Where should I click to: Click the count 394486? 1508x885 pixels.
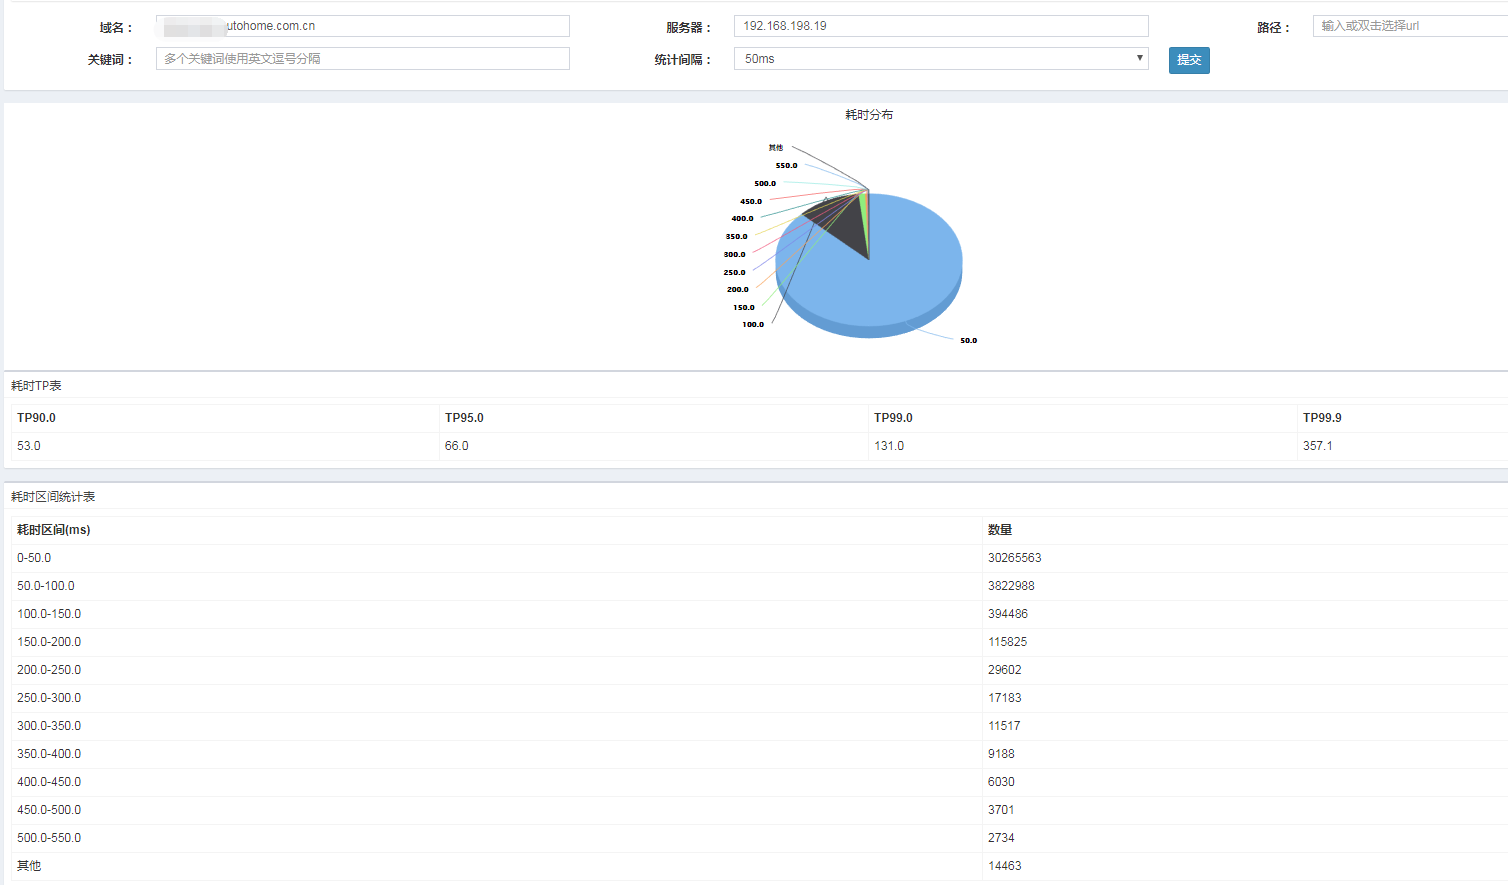pos(1008,614)
